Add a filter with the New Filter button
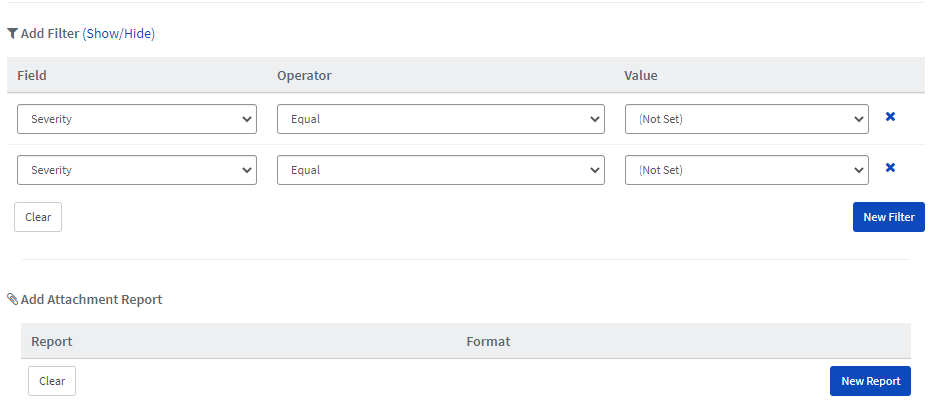This screenshot has height=414, width=932. pyautogui.click(x=889, y=217)
